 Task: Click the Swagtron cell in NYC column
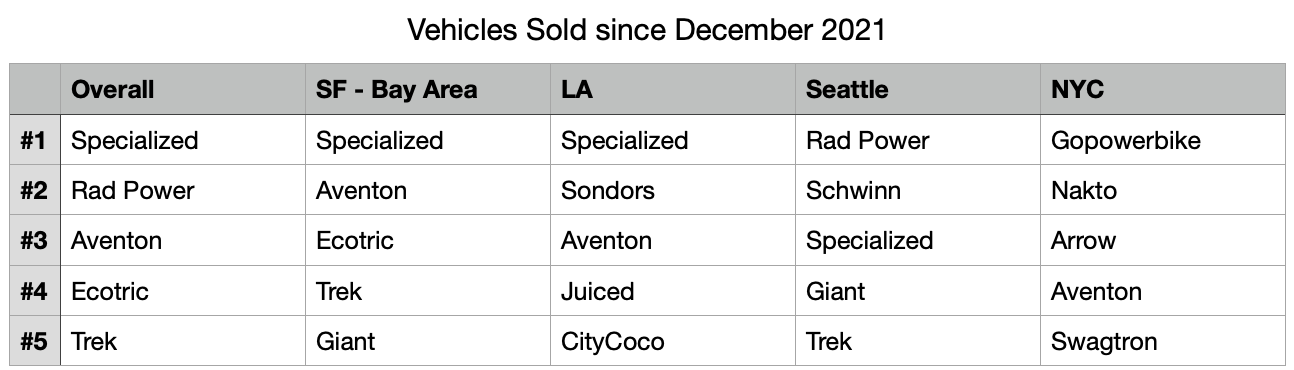click(x=1163, y=341)
